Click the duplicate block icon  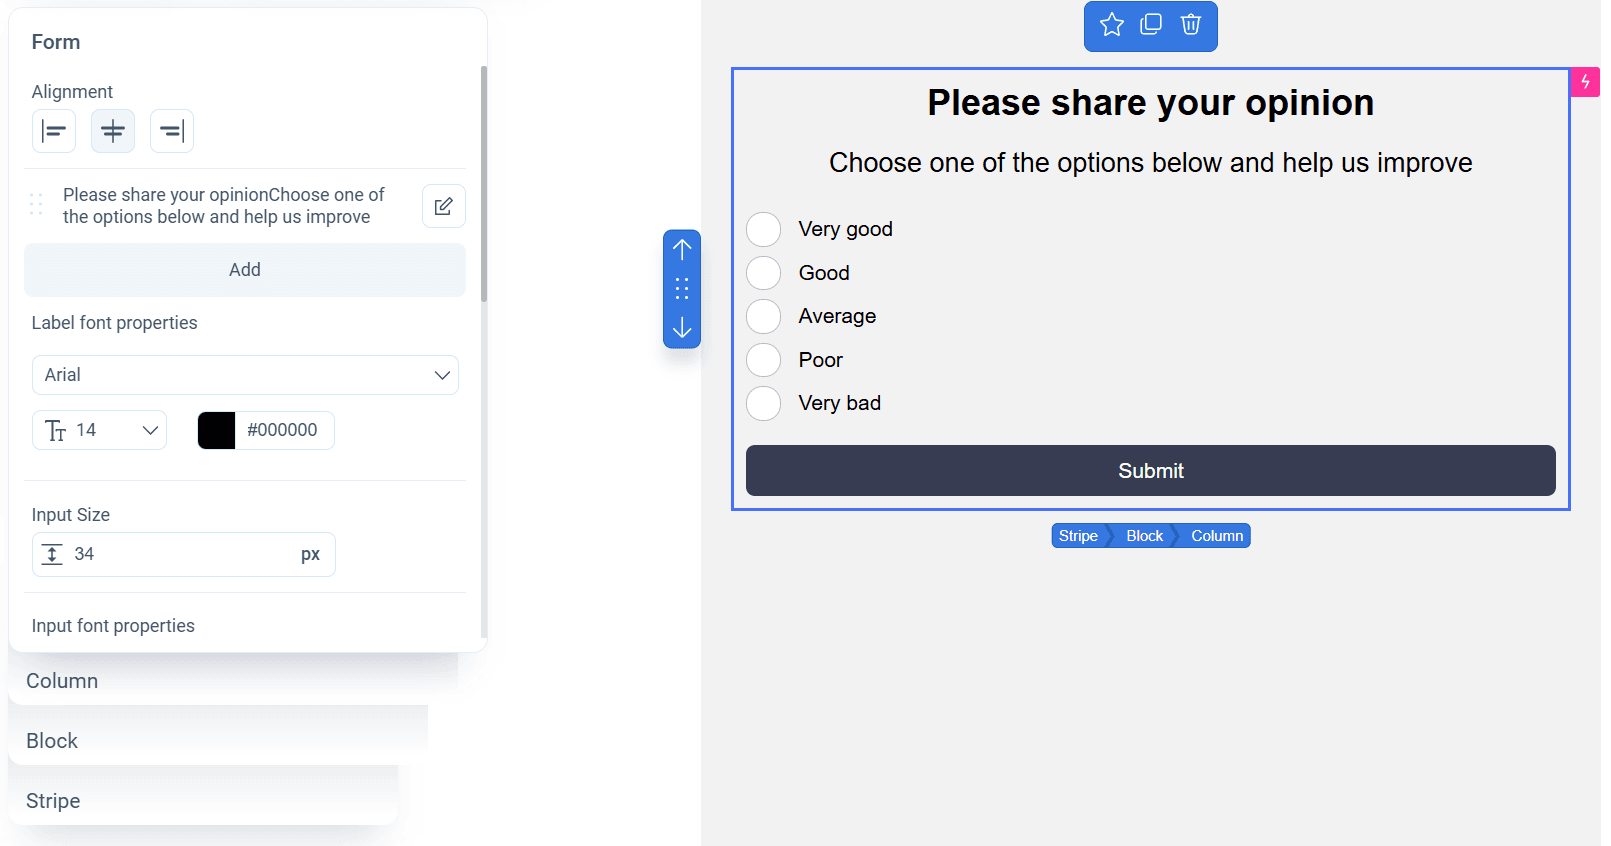(x=1151, y=25)
